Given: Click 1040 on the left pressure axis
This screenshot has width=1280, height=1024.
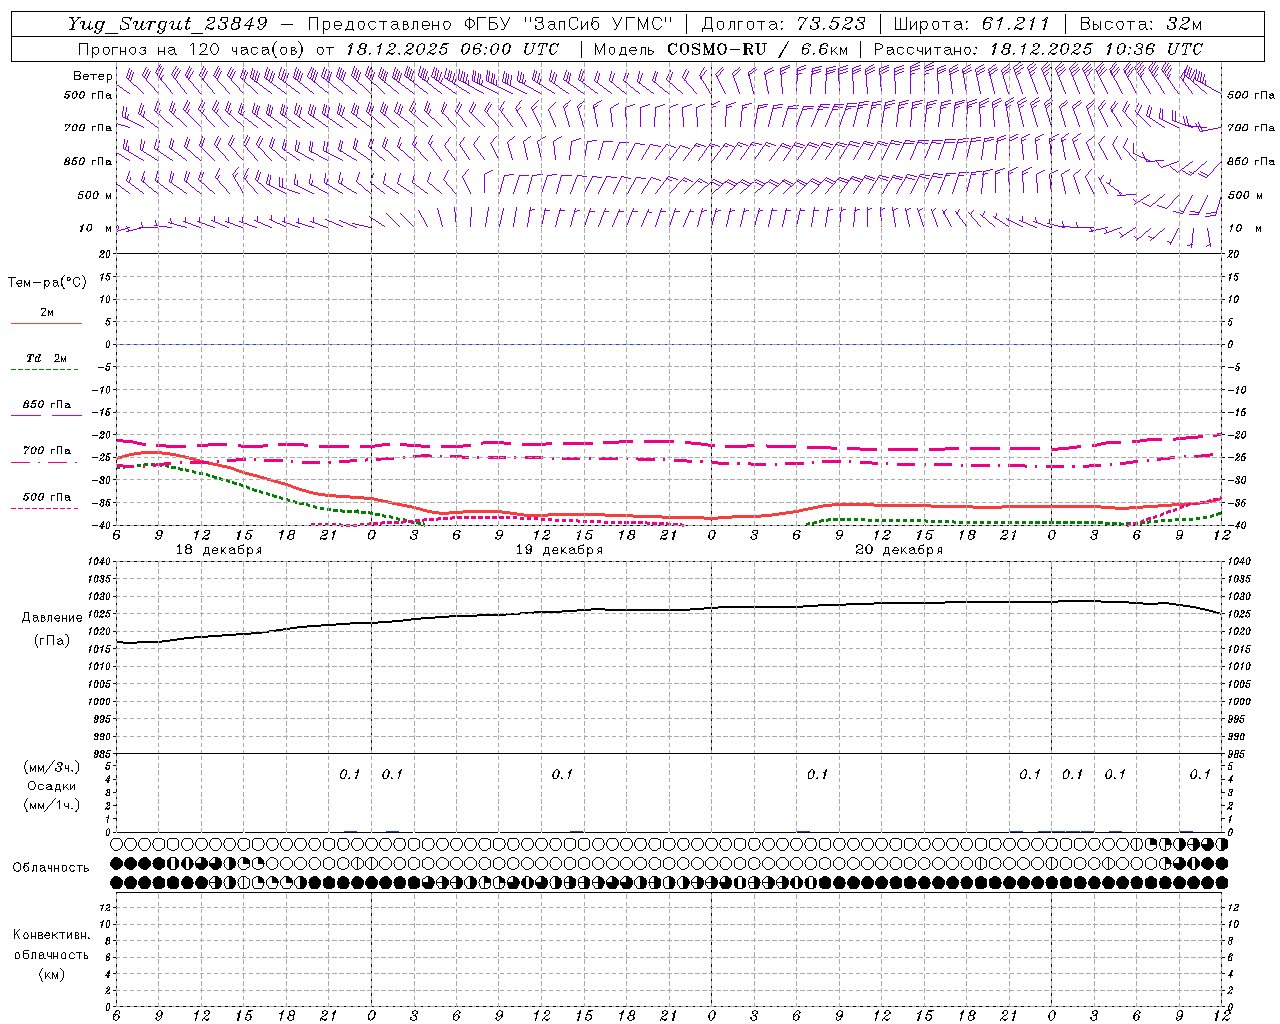Looking at the screenshot, I should [x=98, y=562].
